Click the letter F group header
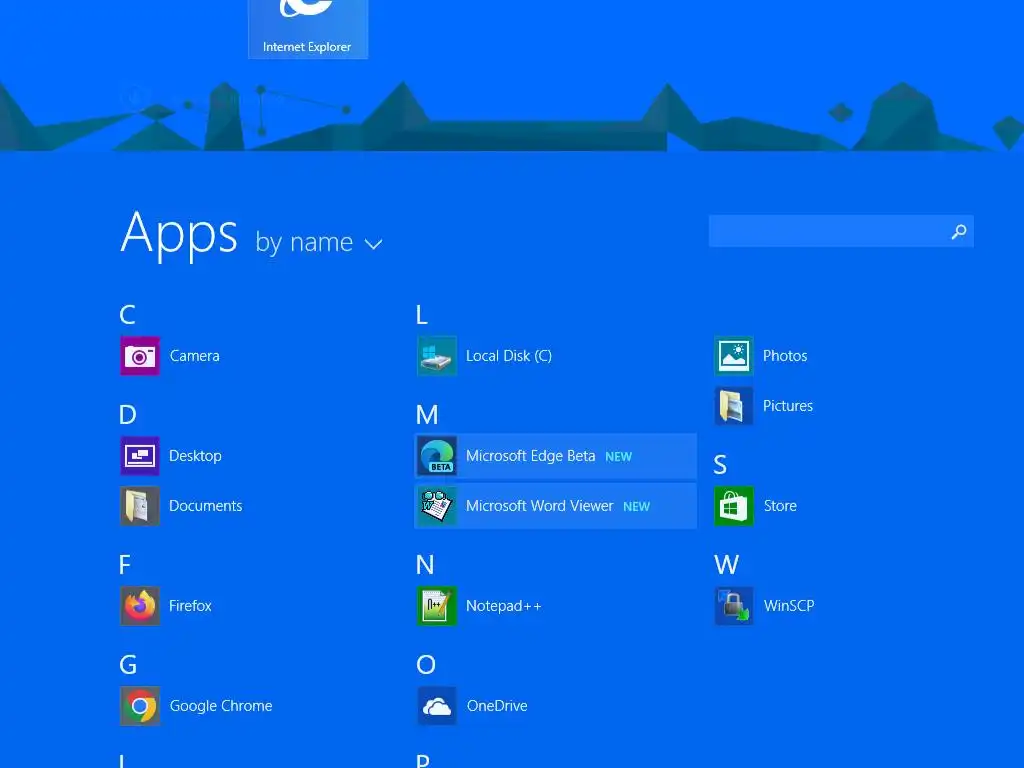Image resolution: width=1024 pixels, height=768 pixels. (125, 564)
